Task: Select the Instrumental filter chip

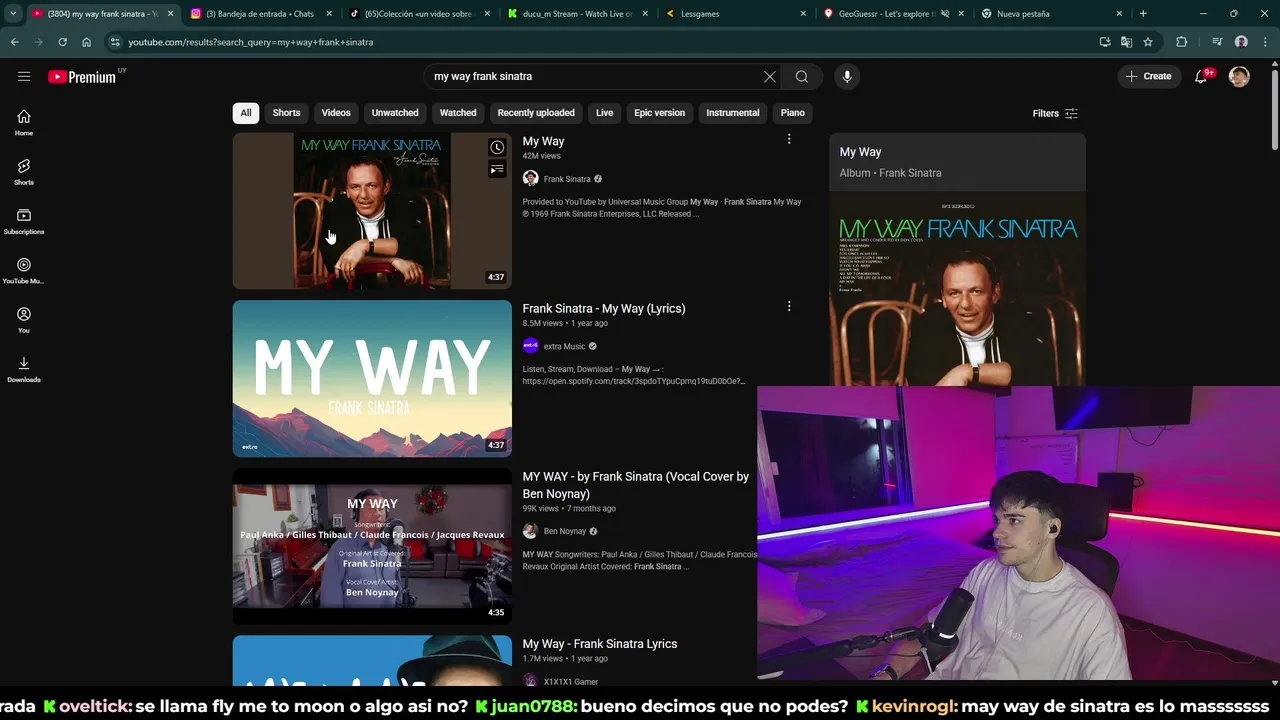Action: [x=733, y=113]
